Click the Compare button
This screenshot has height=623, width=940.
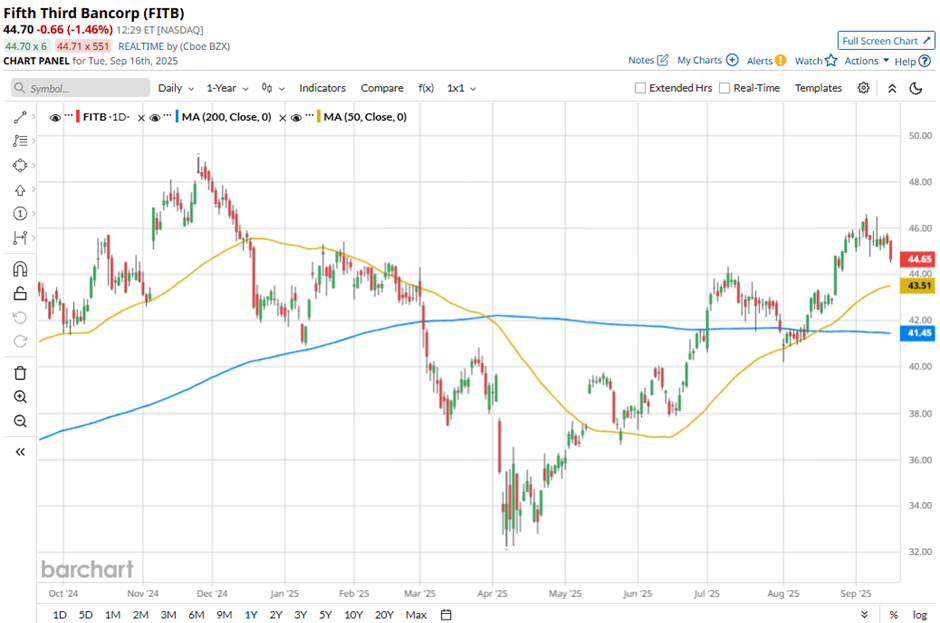(382, 88)
